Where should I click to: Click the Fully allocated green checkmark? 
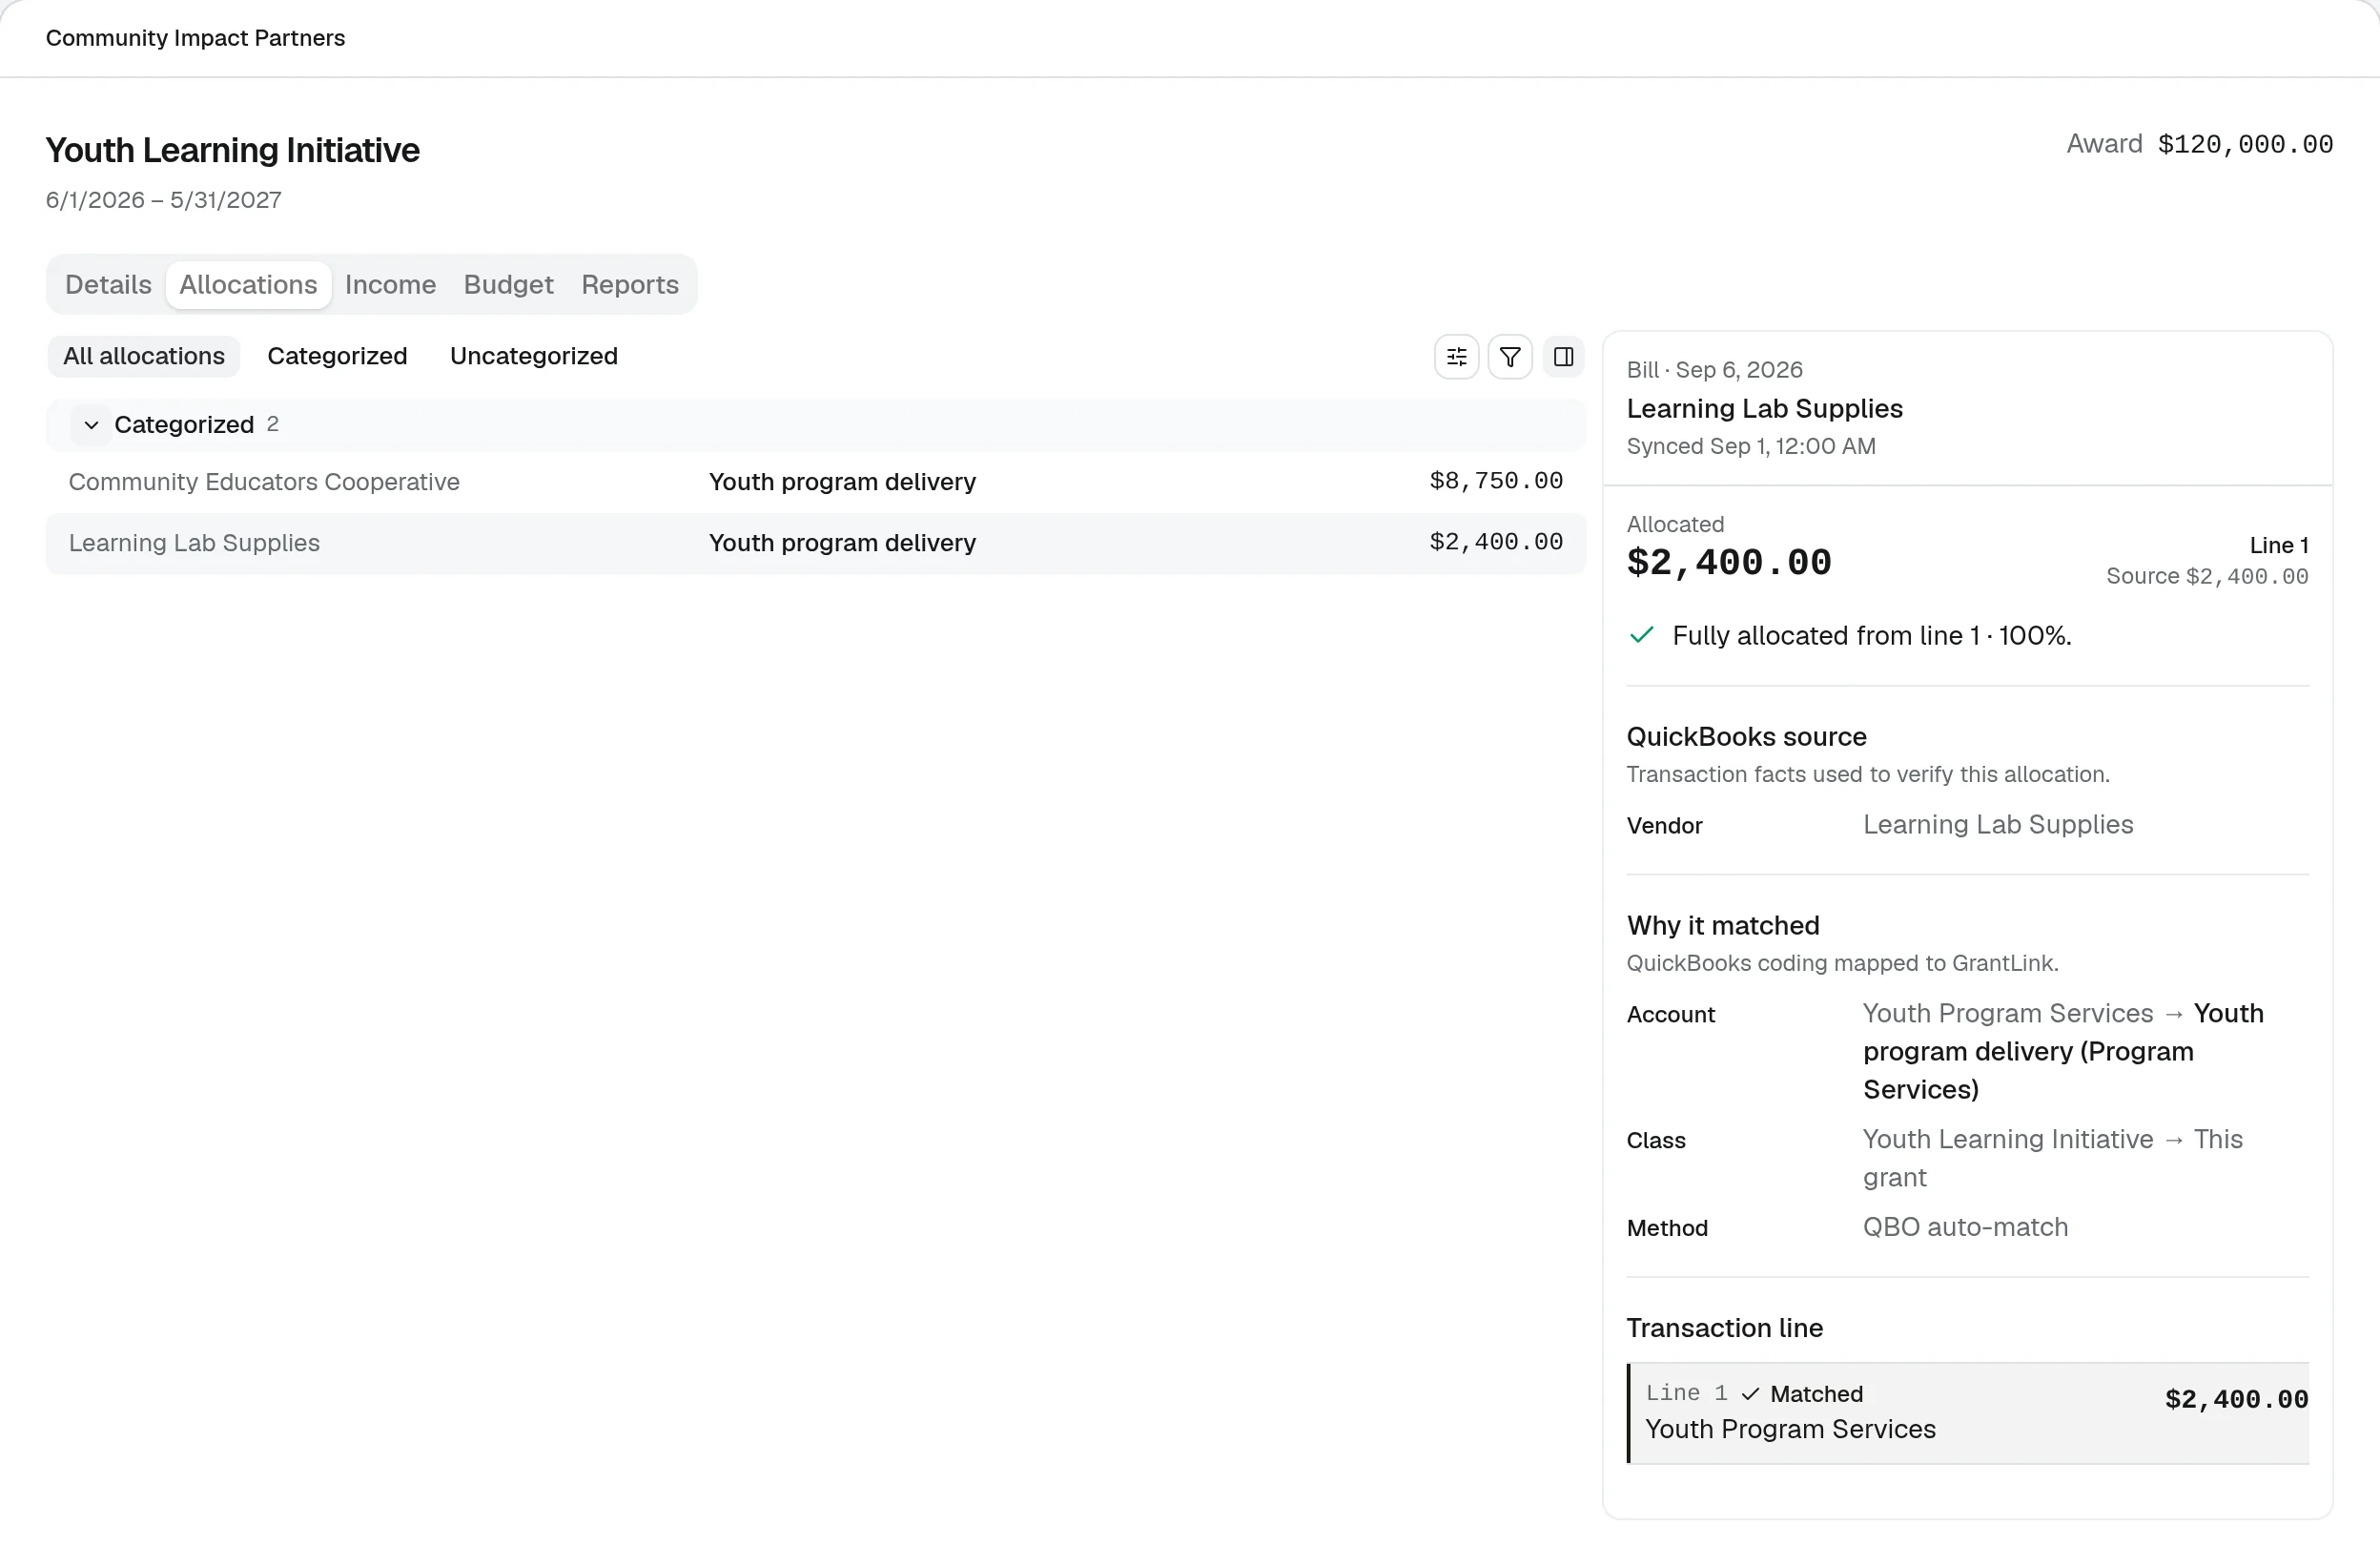click(x=1641, y=635)
